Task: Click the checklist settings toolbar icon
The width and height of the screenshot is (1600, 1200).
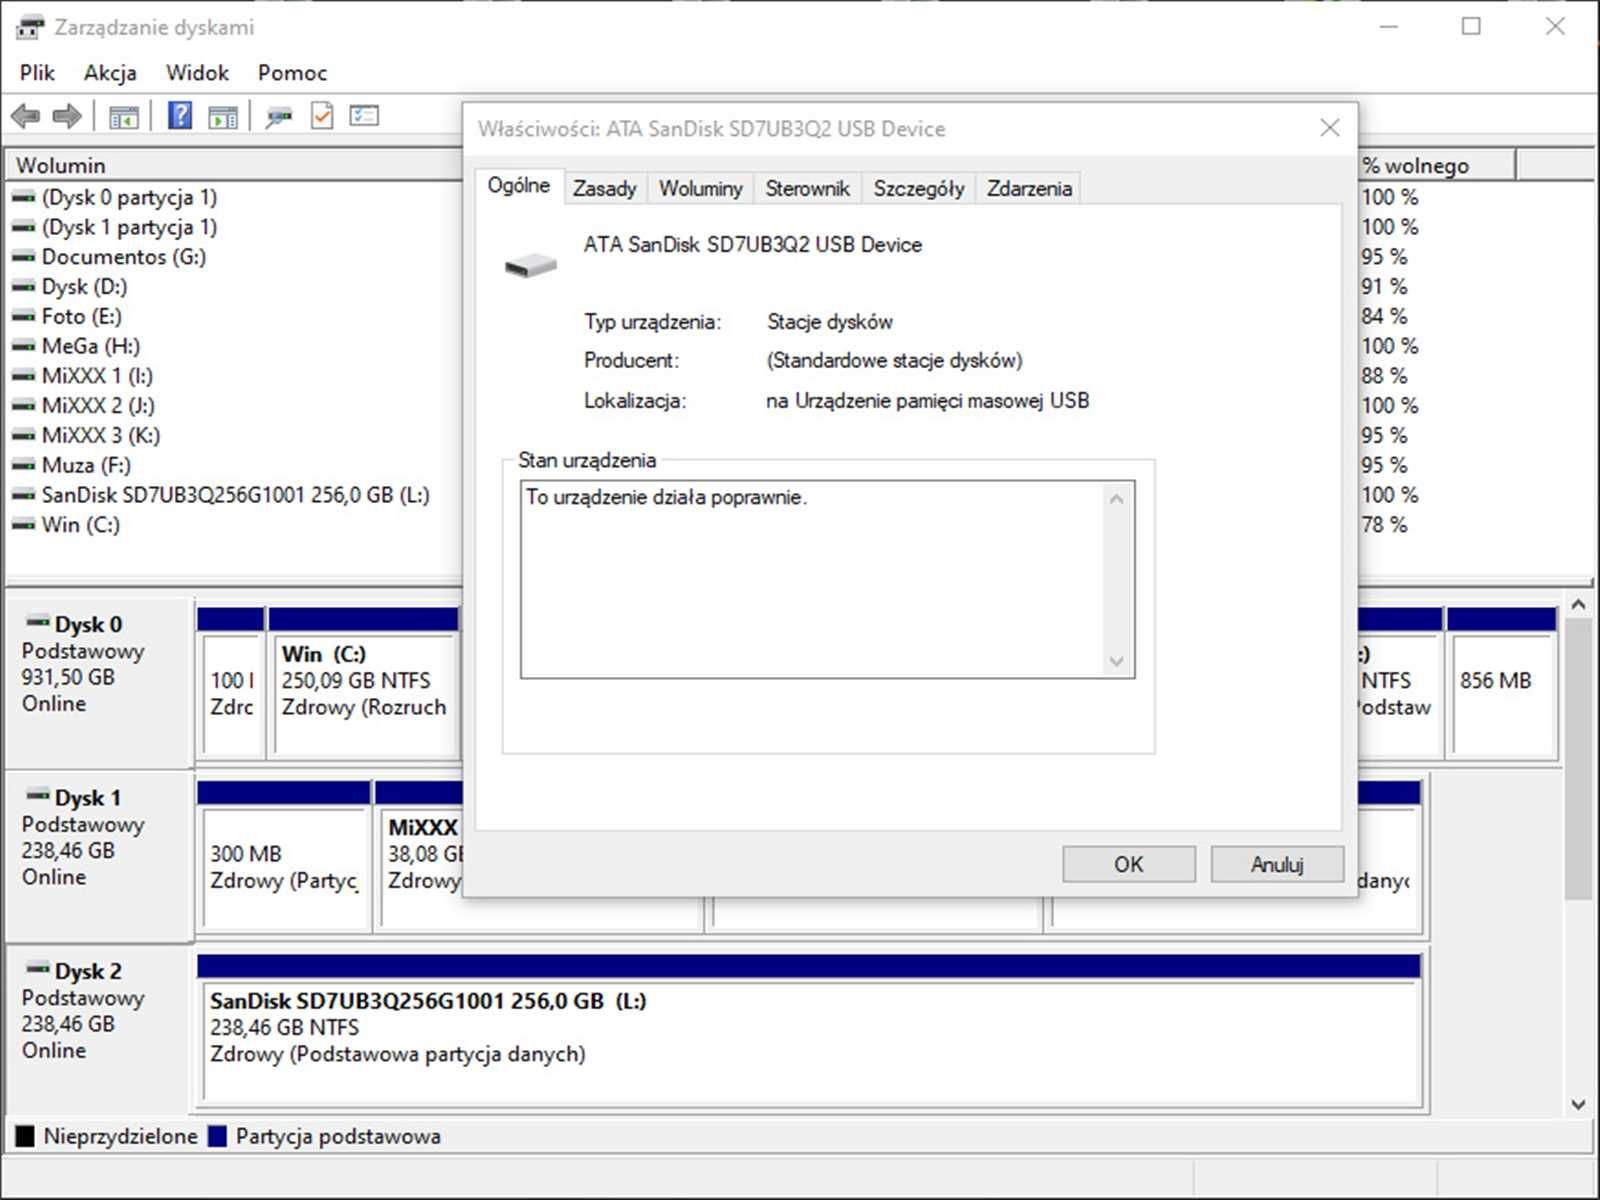Action: pos(364,116)
